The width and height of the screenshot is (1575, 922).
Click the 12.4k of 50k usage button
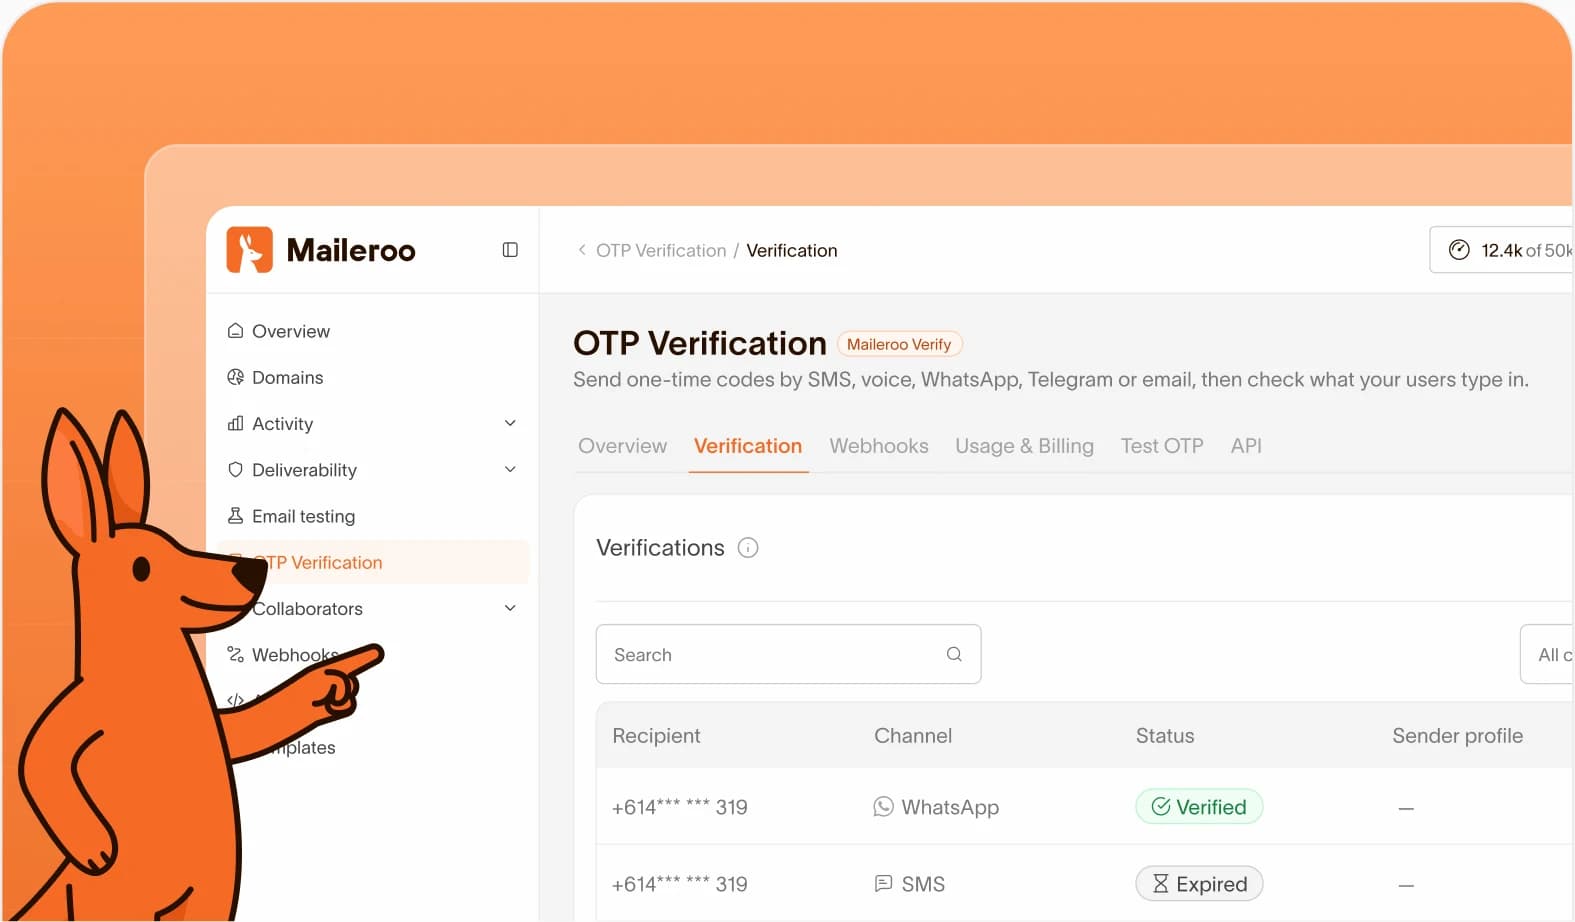pos(1501,250)
